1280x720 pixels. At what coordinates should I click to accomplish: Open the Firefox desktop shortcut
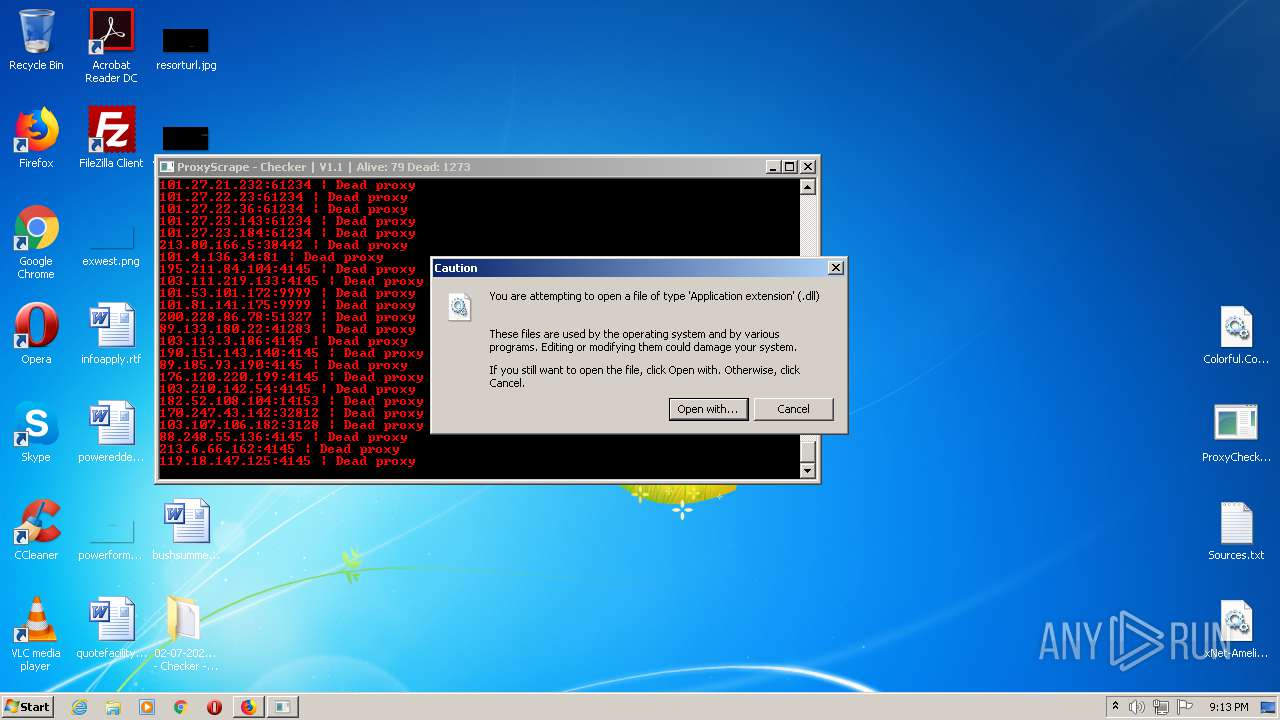point(36,138)
